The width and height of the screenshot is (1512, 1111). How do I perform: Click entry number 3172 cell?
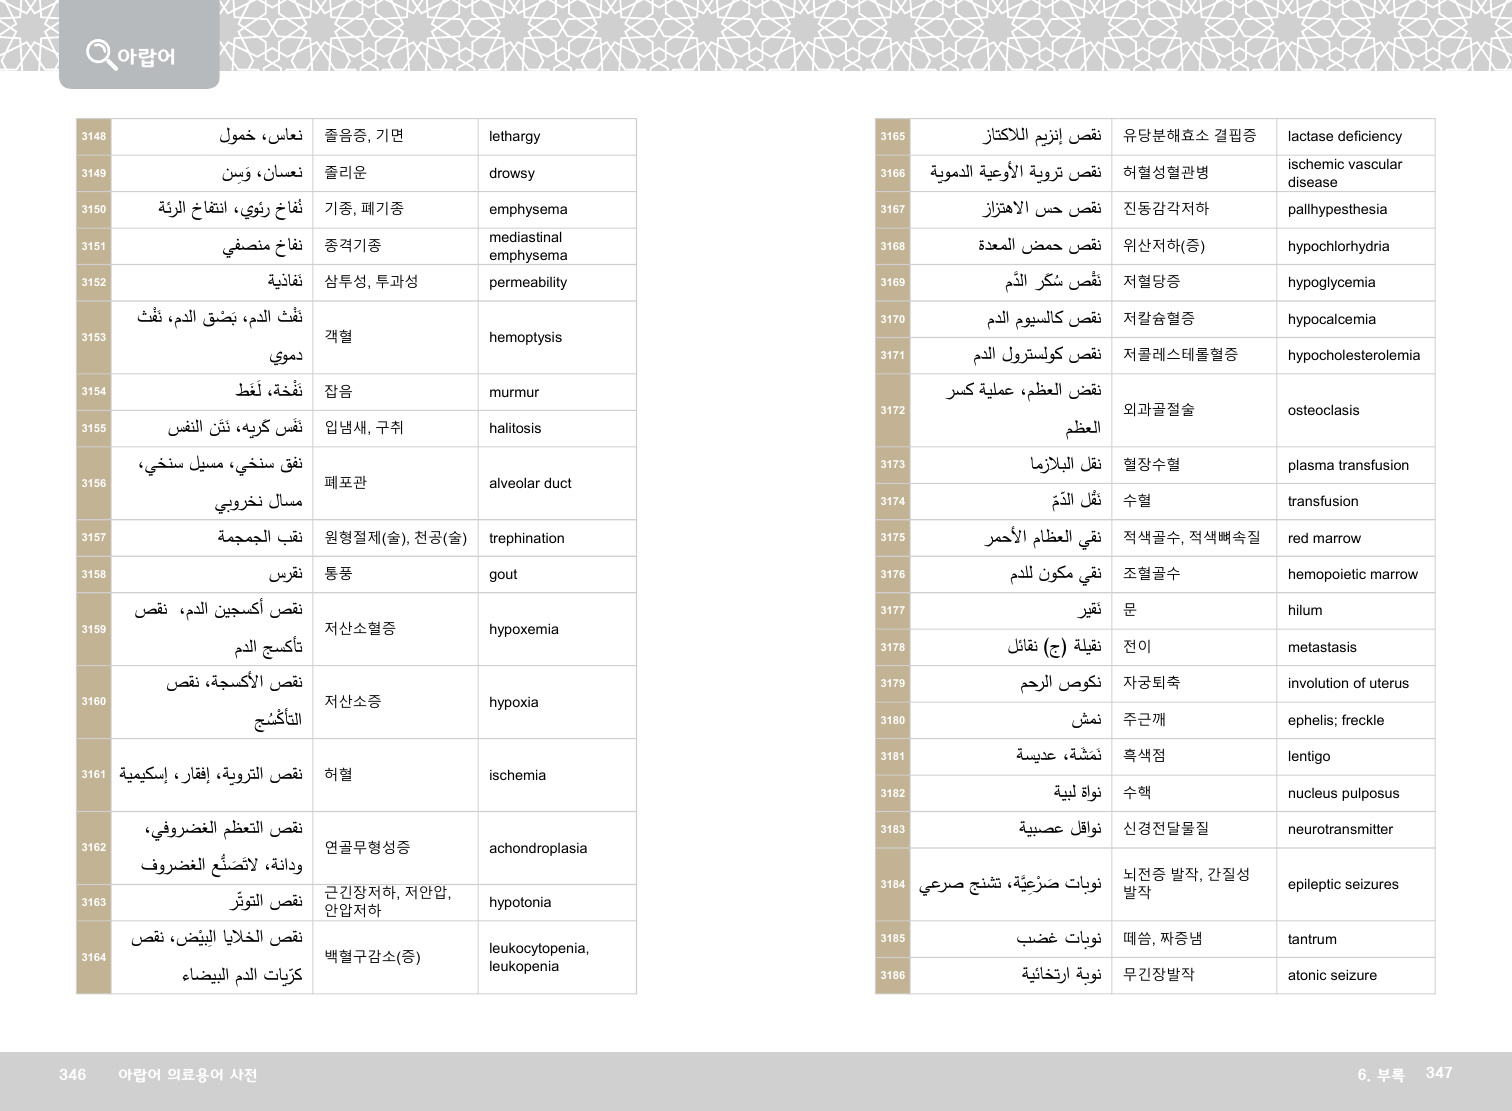[893, 411]
